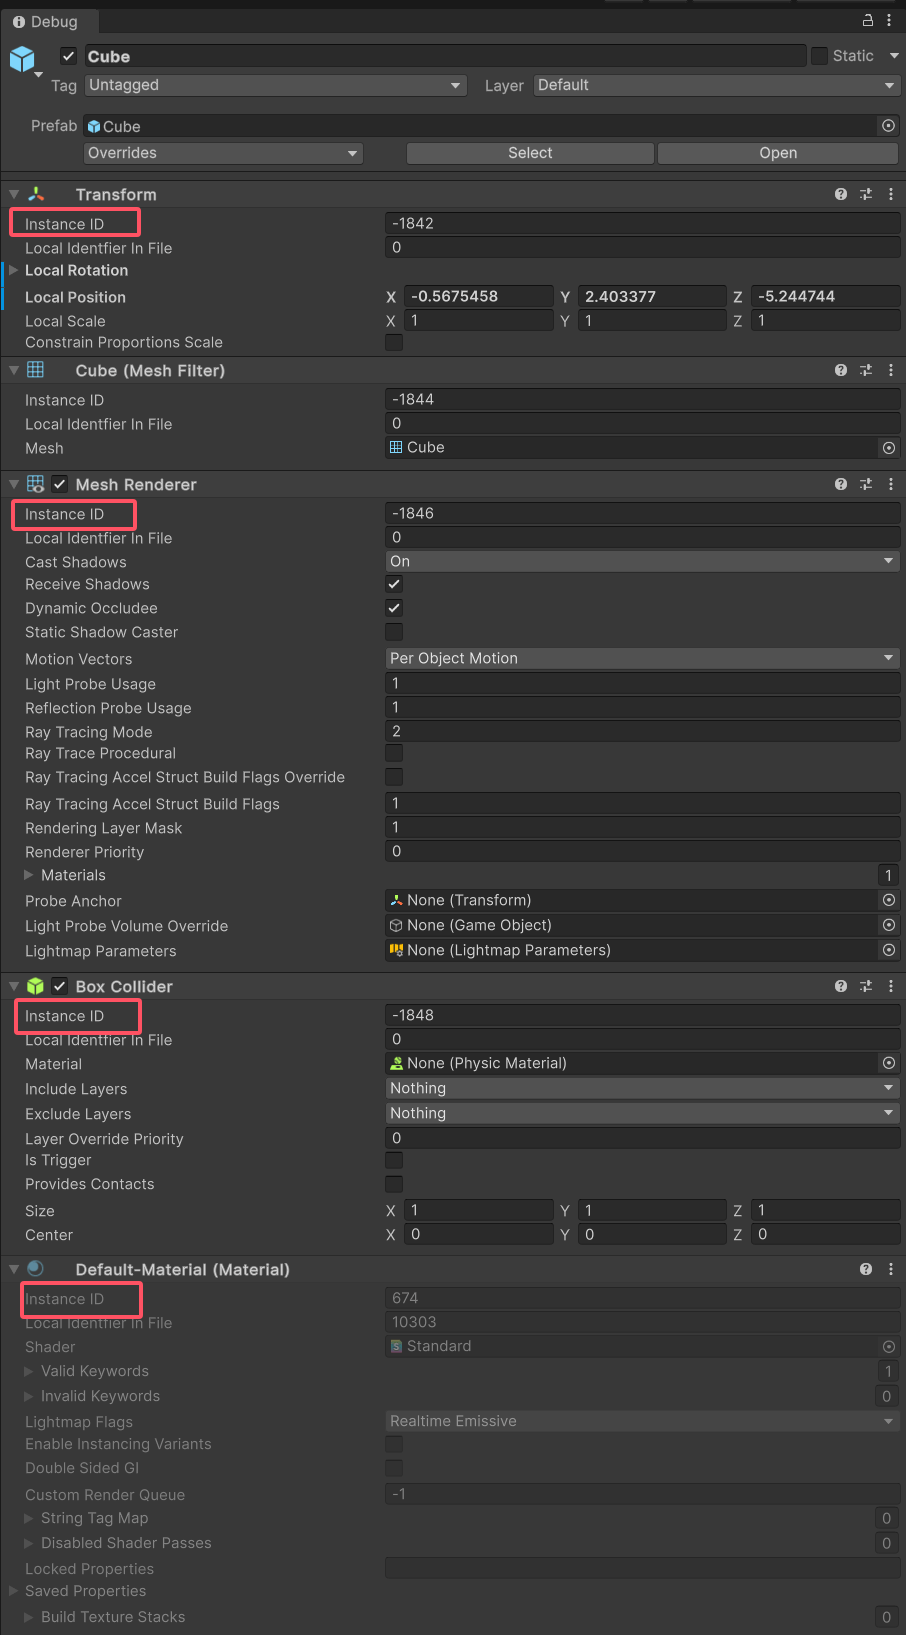The image size is (906, 1635).
Task: Click the Mesh field object picker icon
Action: point(889,448)
